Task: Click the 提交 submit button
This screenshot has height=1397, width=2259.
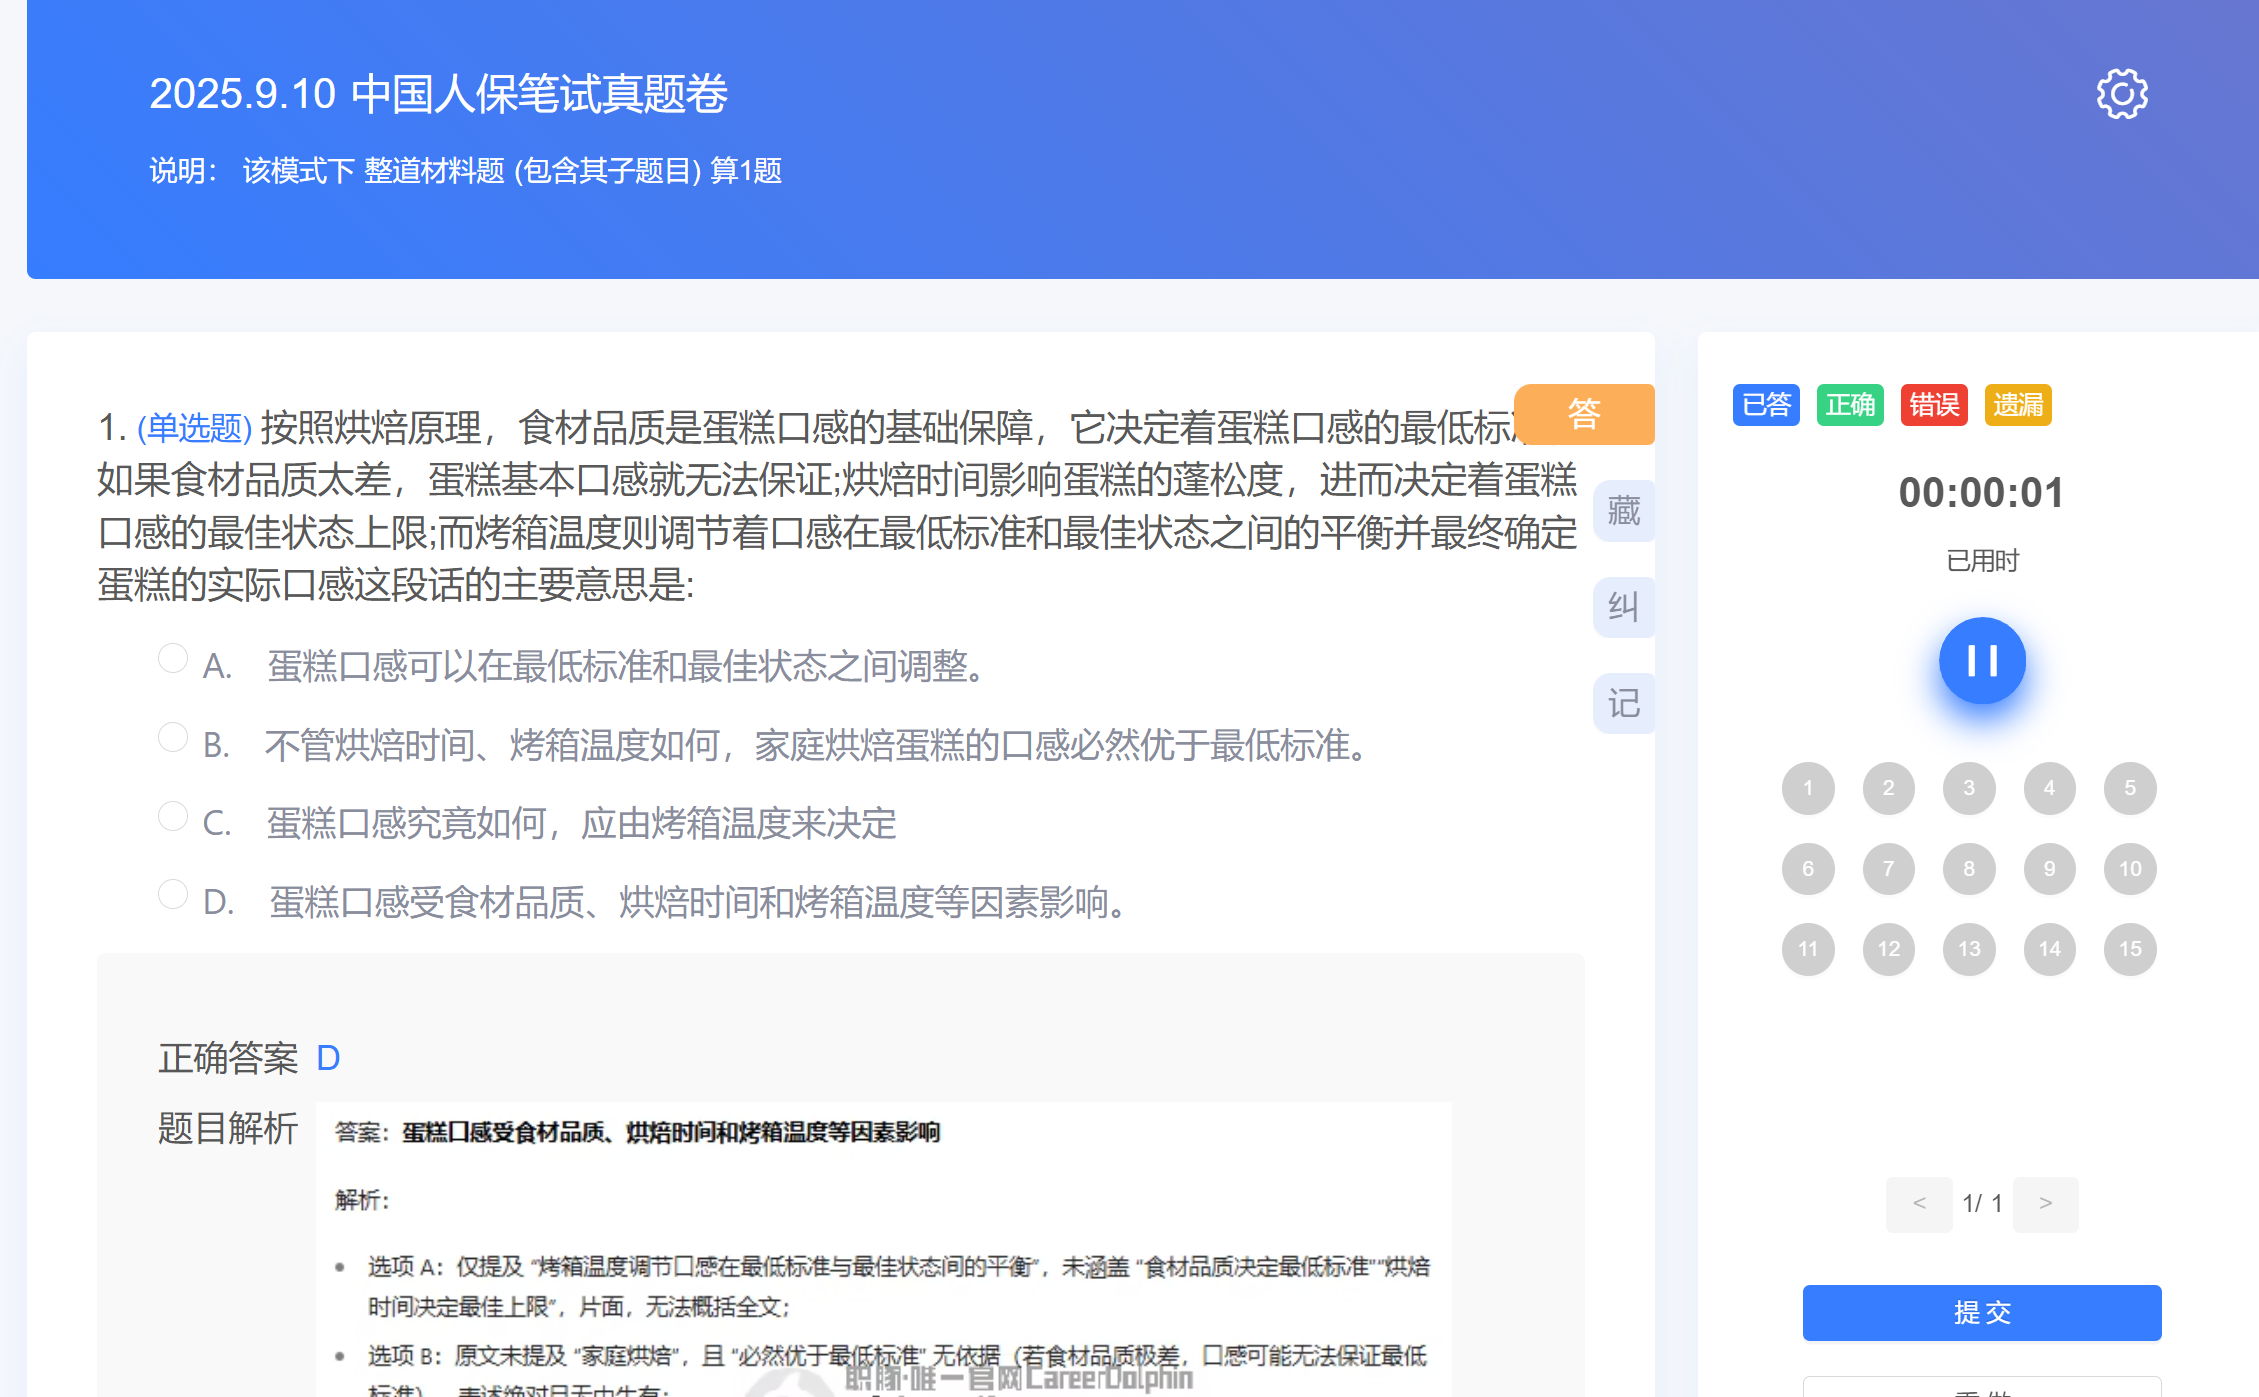Action: click(1981, 1313)
